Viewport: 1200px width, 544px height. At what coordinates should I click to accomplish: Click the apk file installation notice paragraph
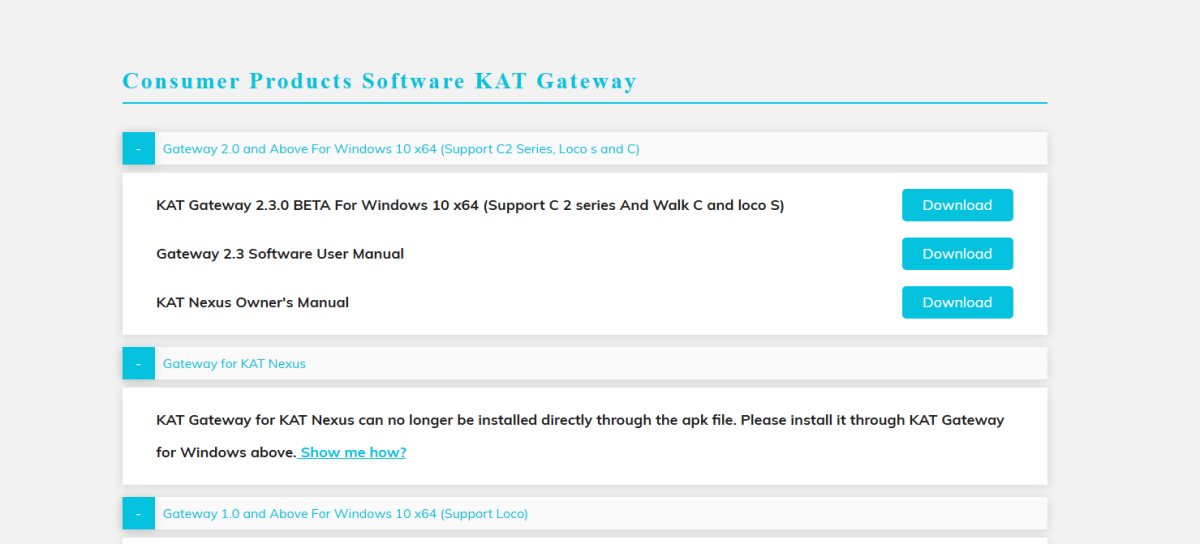pyautogui.click(x=580, y=436)
